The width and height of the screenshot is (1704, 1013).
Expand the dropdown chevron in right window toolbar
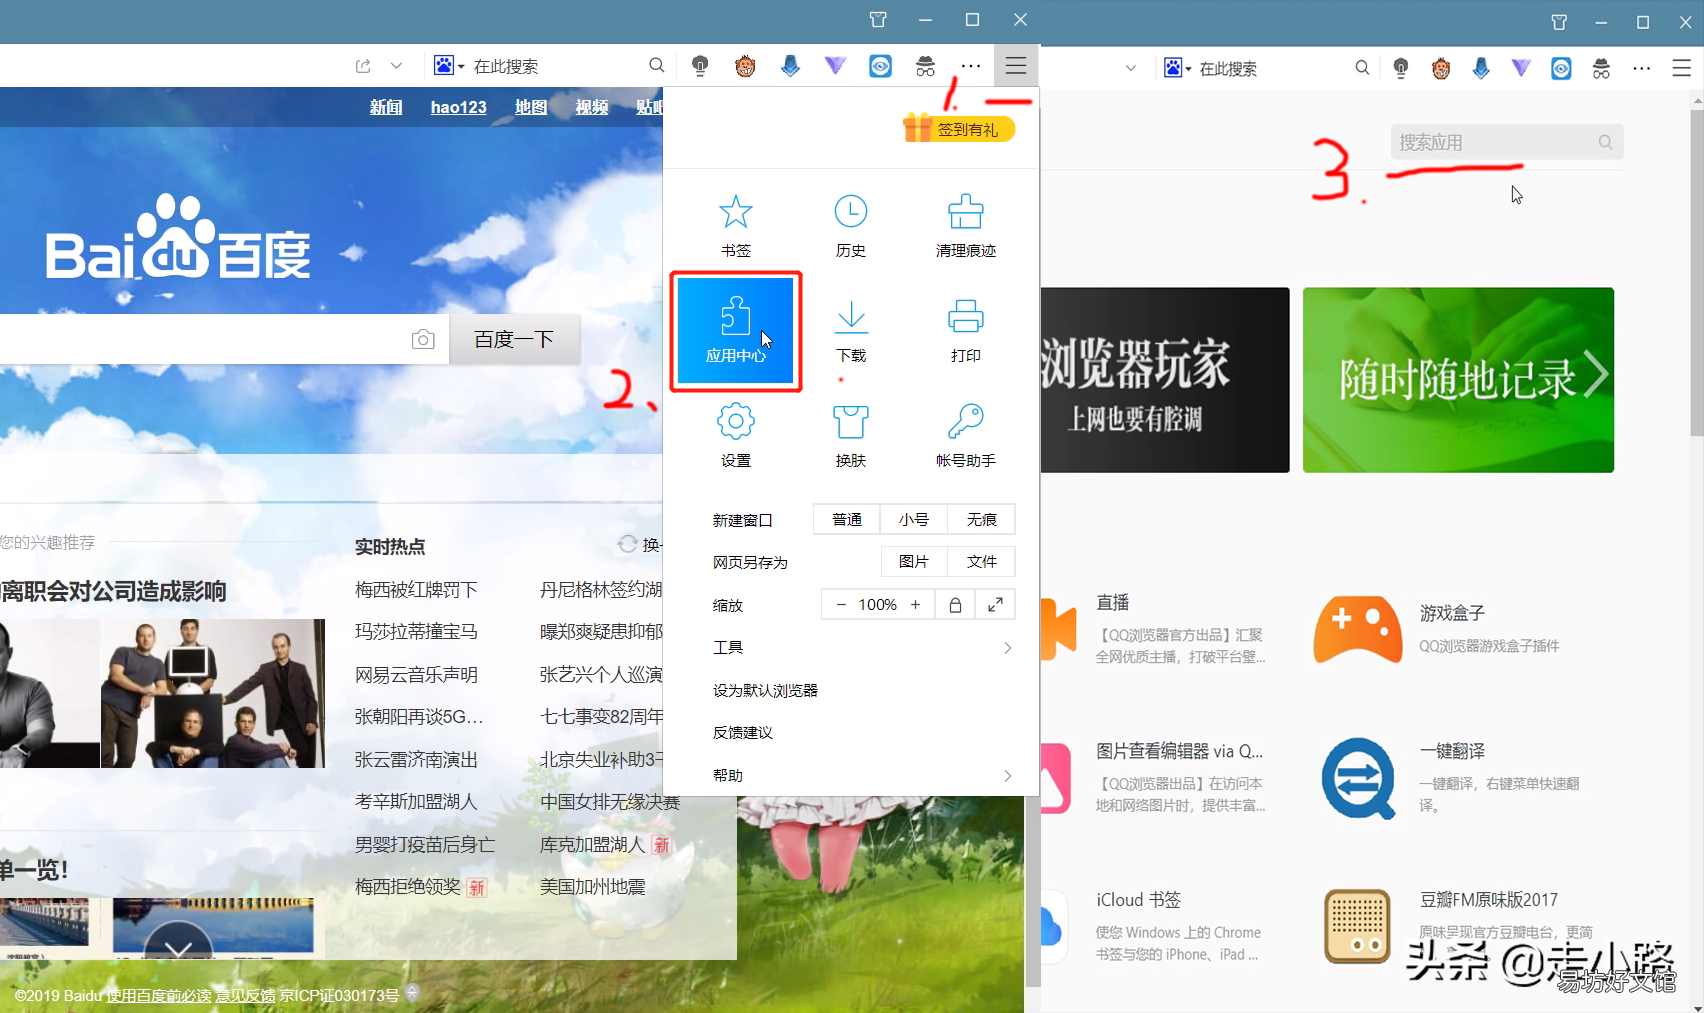click(1130, 68)
